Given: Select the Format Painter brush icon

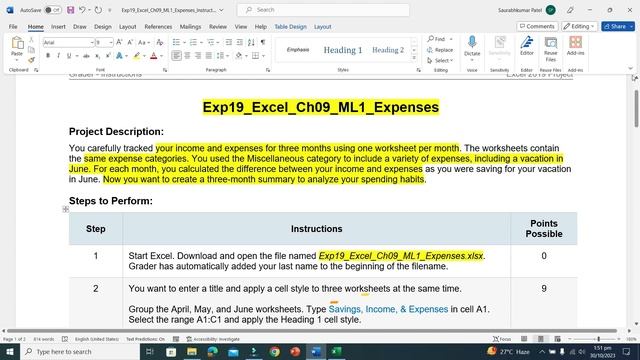Looking at the screenshot, I should click(31, 60).
